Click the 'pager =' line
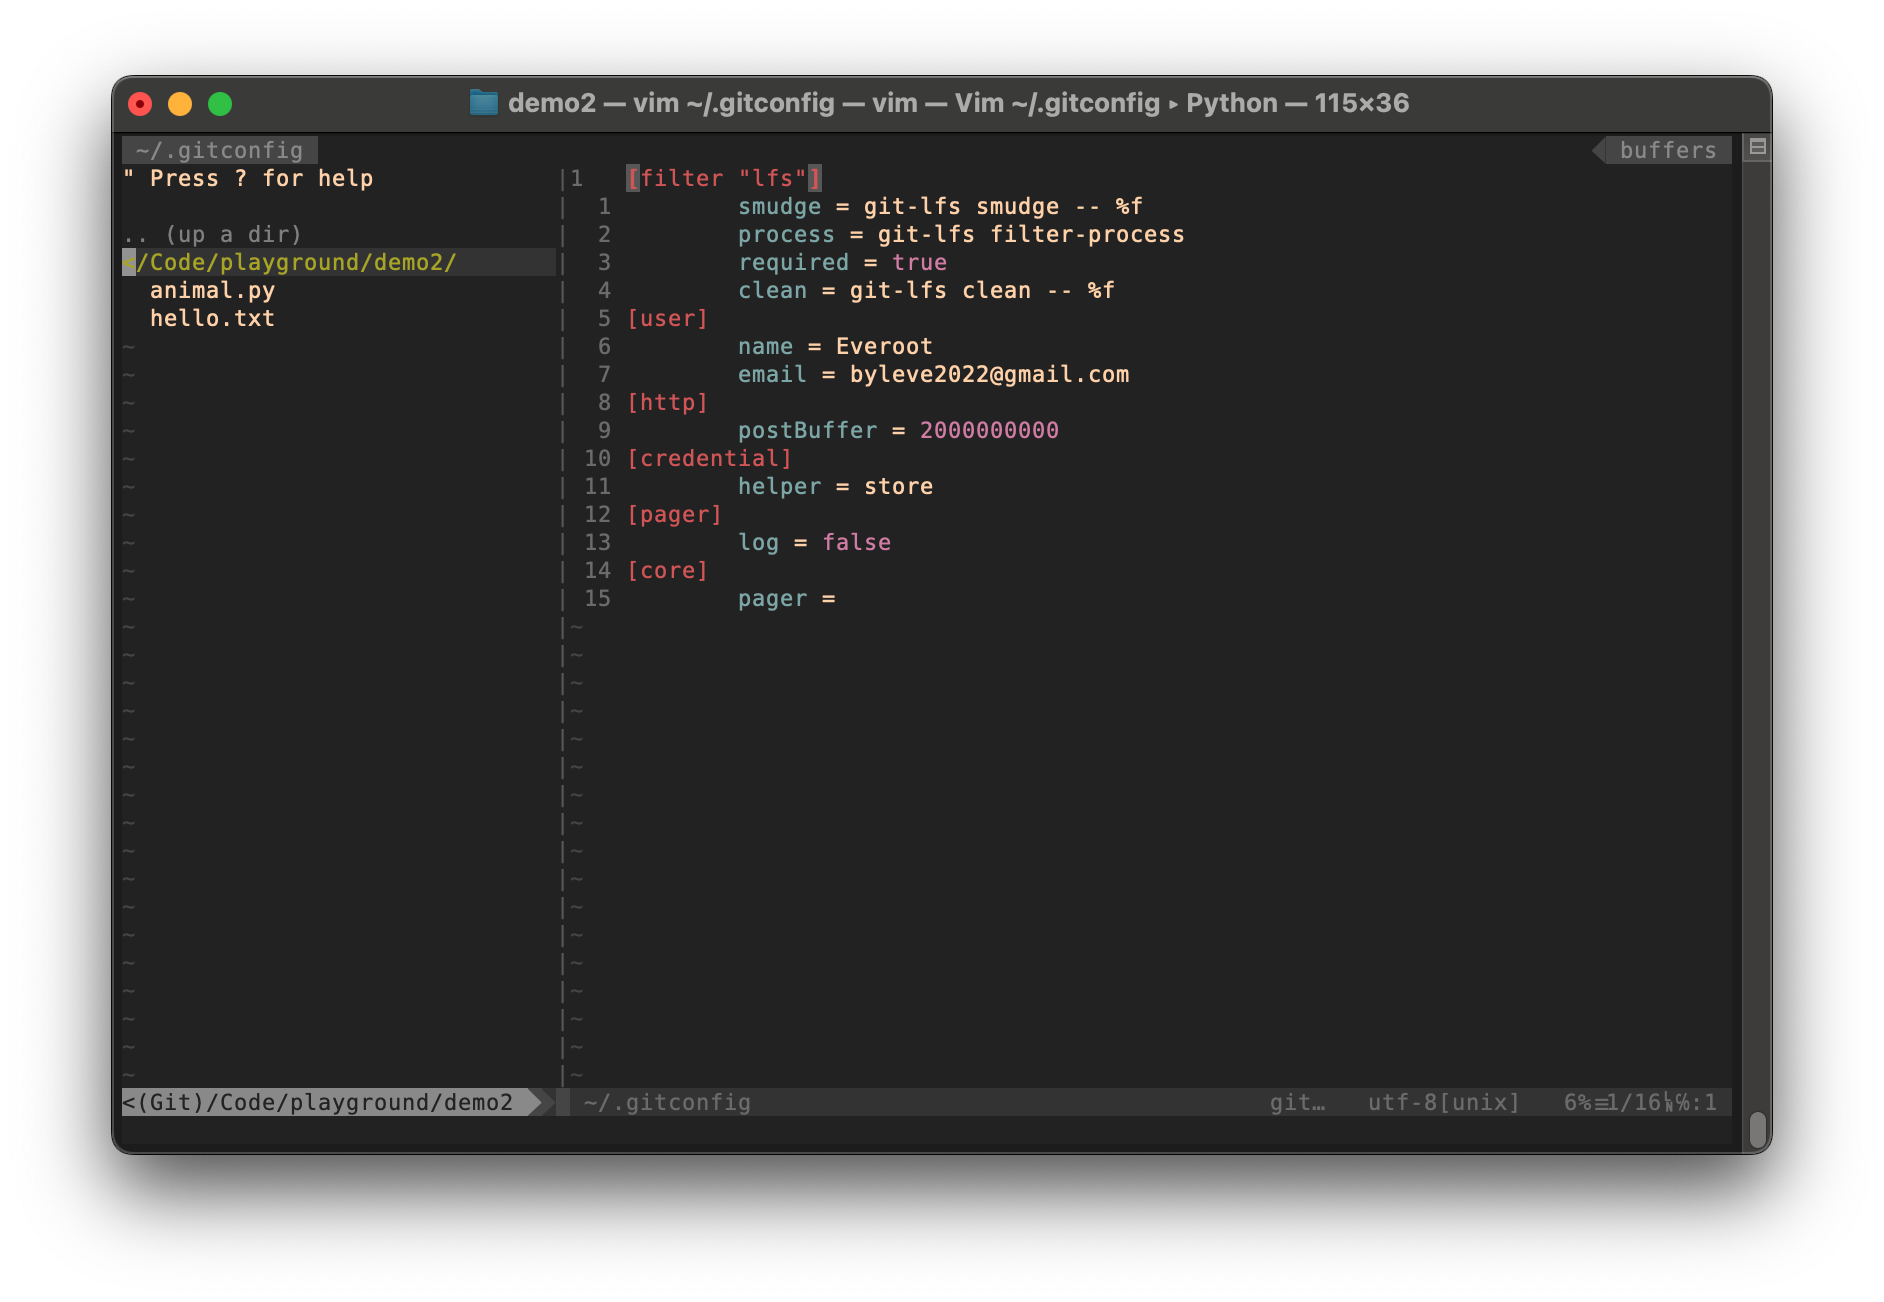Screen dimensions: 1884x1302 tap(786, 598)
